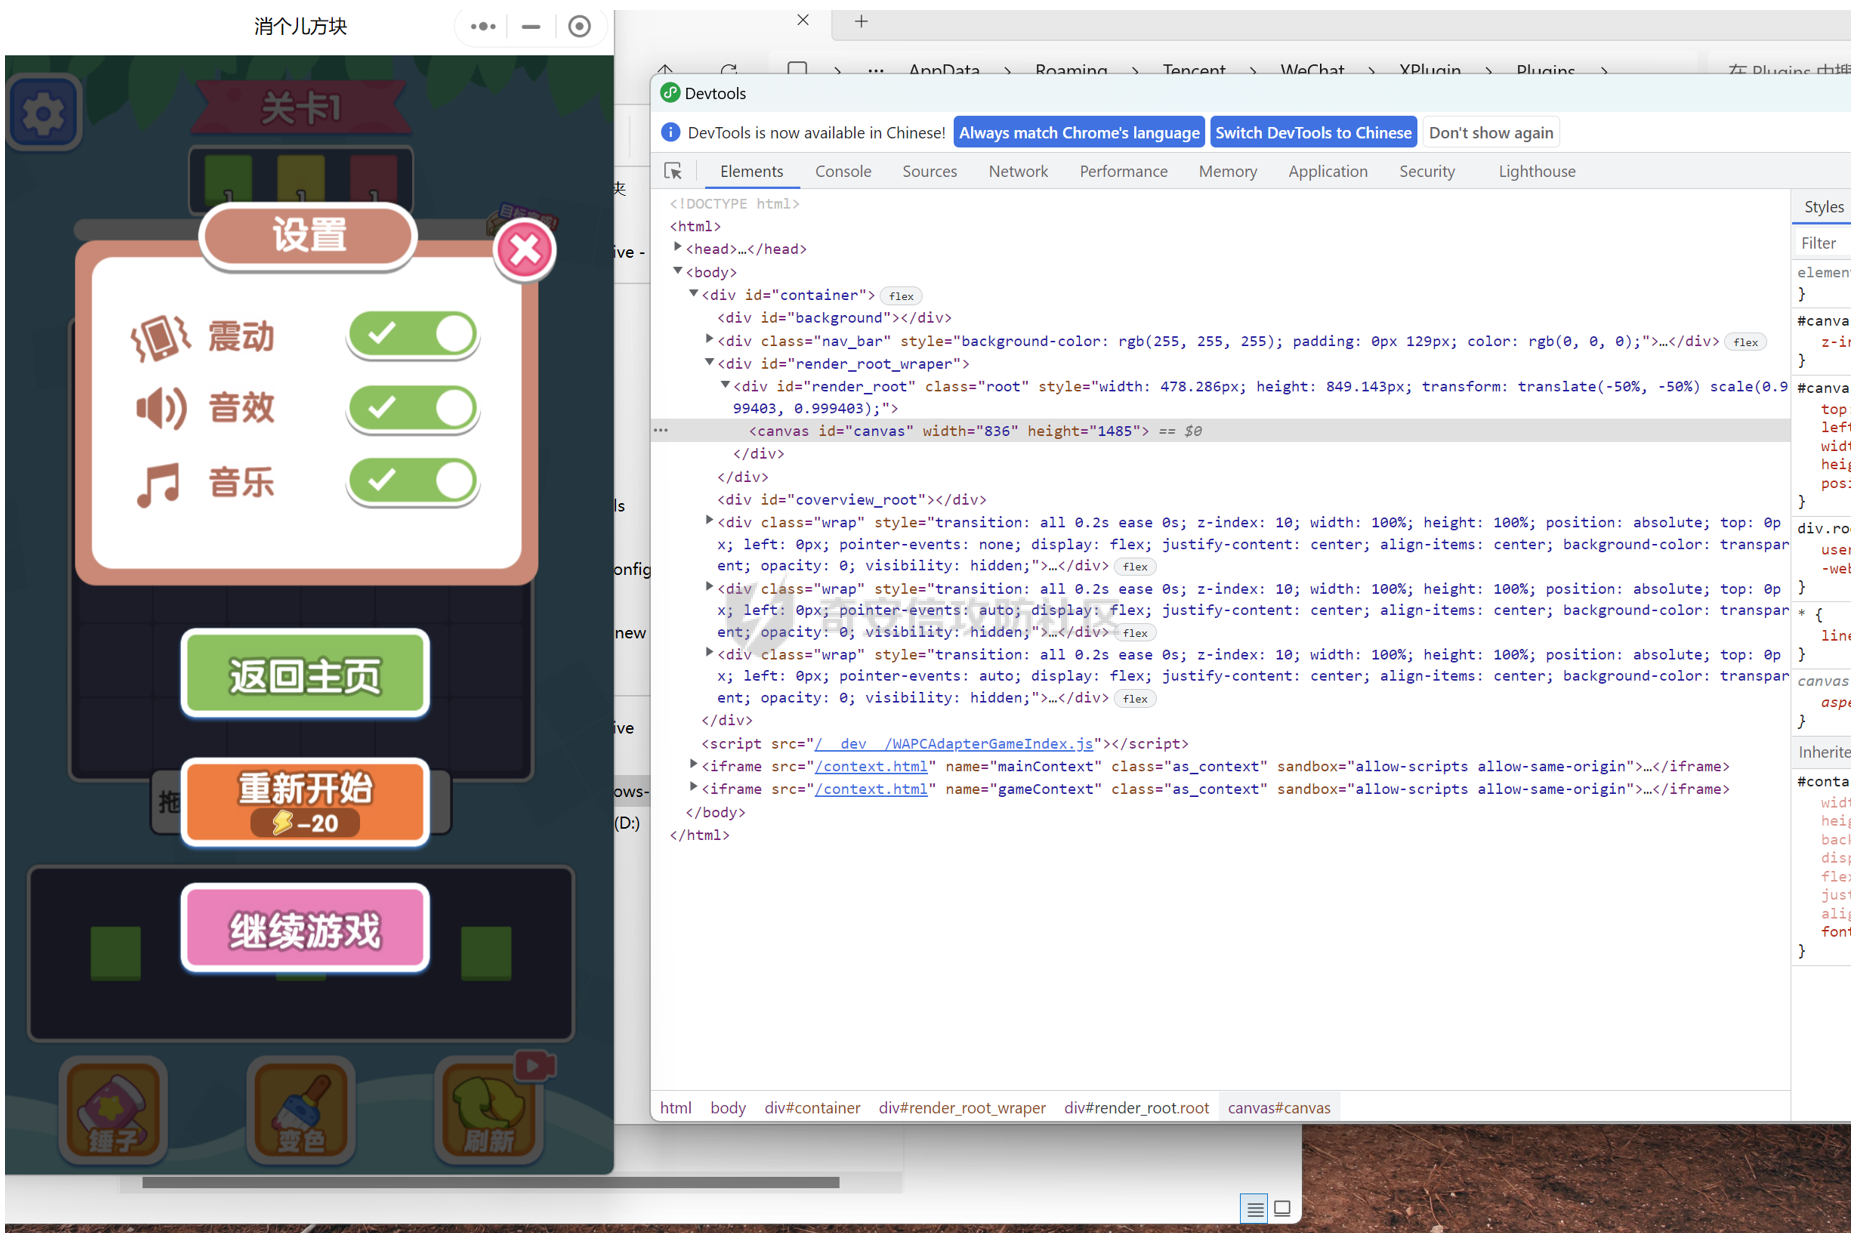Click the DevTools logo icon
This screenshot has width=1851, height=1233.
(x=670, y=93)
